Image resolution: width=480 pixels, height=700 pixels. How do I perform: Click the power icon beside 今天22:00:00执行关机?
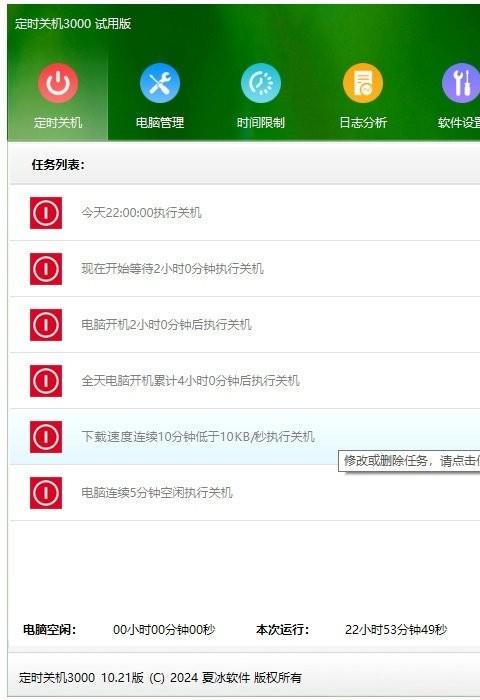coord(46,213)
